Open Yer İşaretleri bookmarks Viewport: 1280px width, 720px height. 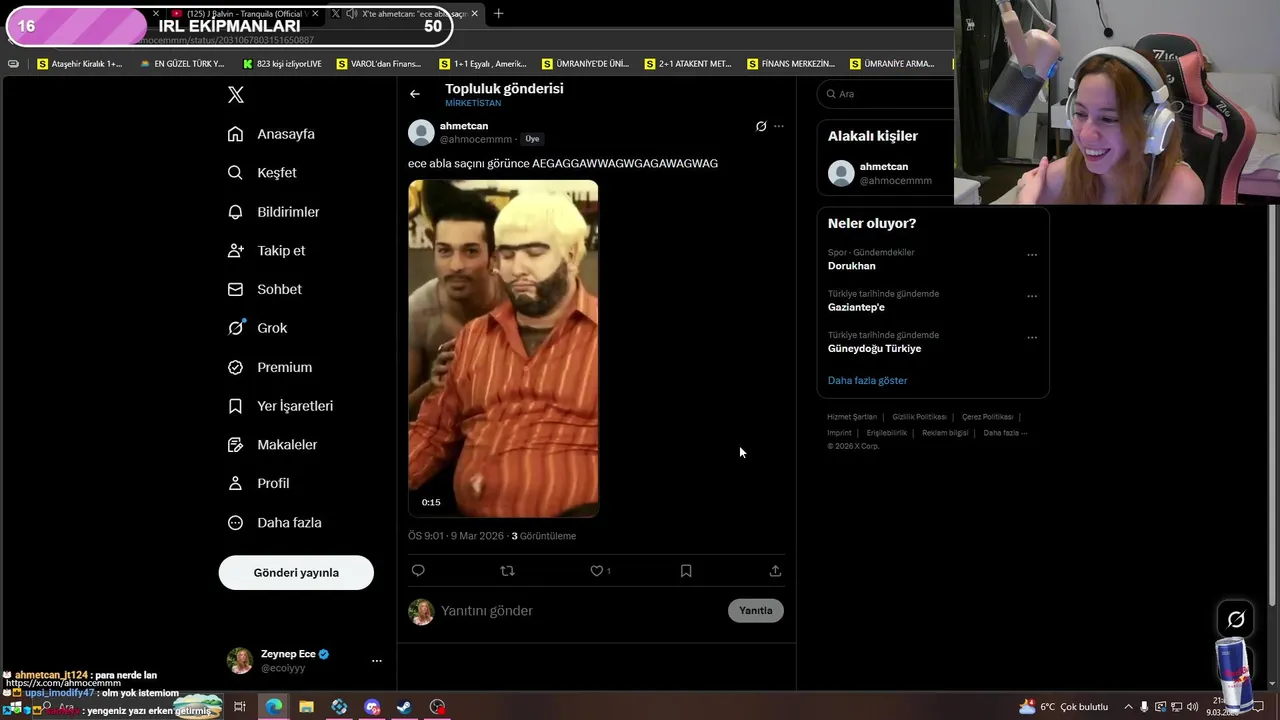pos(280,406)
